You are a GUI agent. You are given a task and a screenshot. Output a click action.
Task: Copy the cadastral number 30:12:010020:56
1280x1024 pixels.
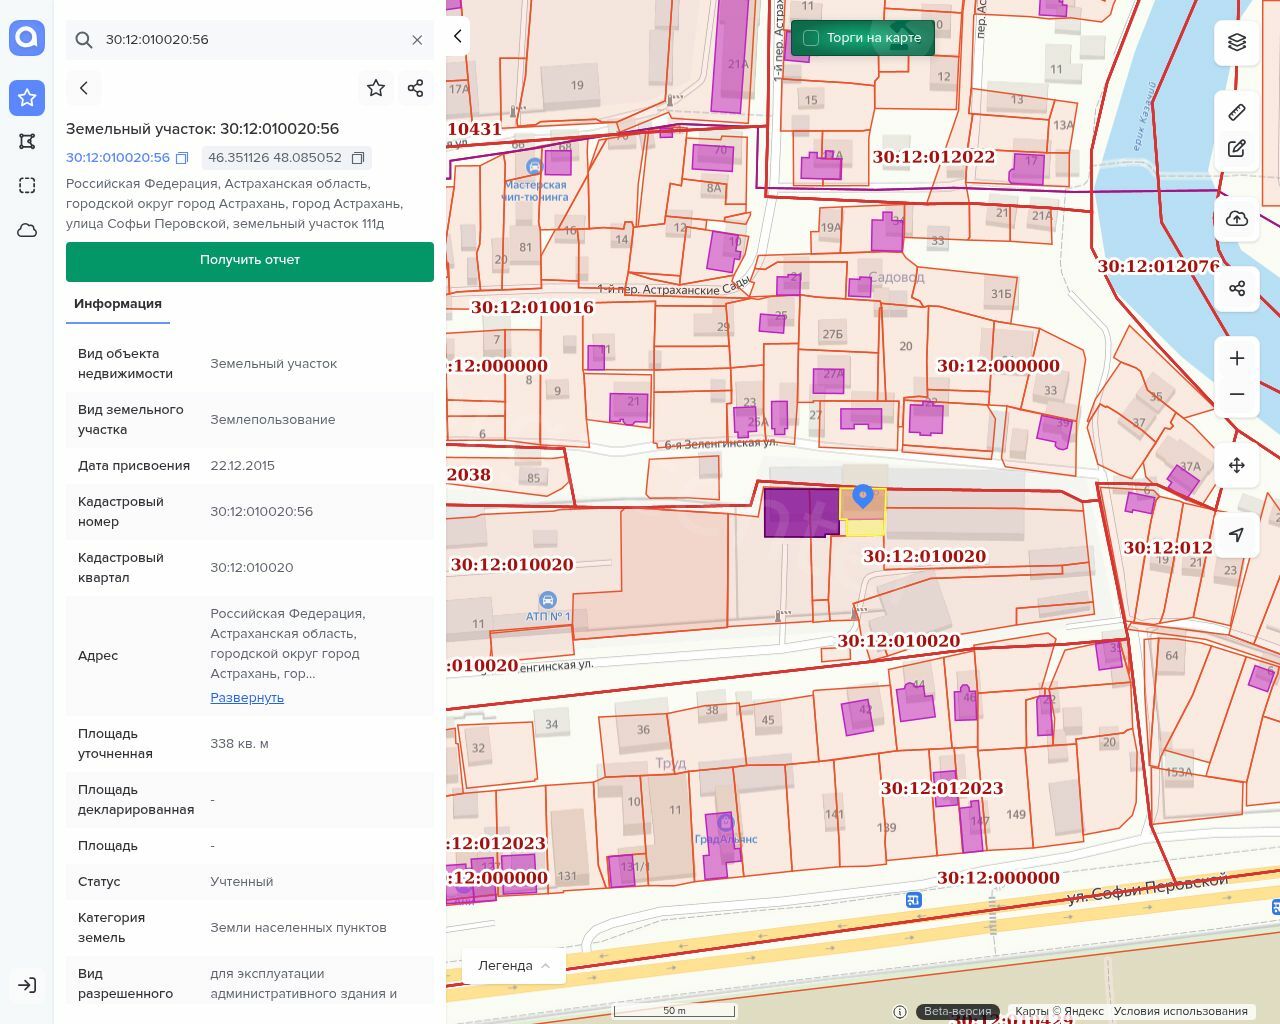tap(182, 158)
